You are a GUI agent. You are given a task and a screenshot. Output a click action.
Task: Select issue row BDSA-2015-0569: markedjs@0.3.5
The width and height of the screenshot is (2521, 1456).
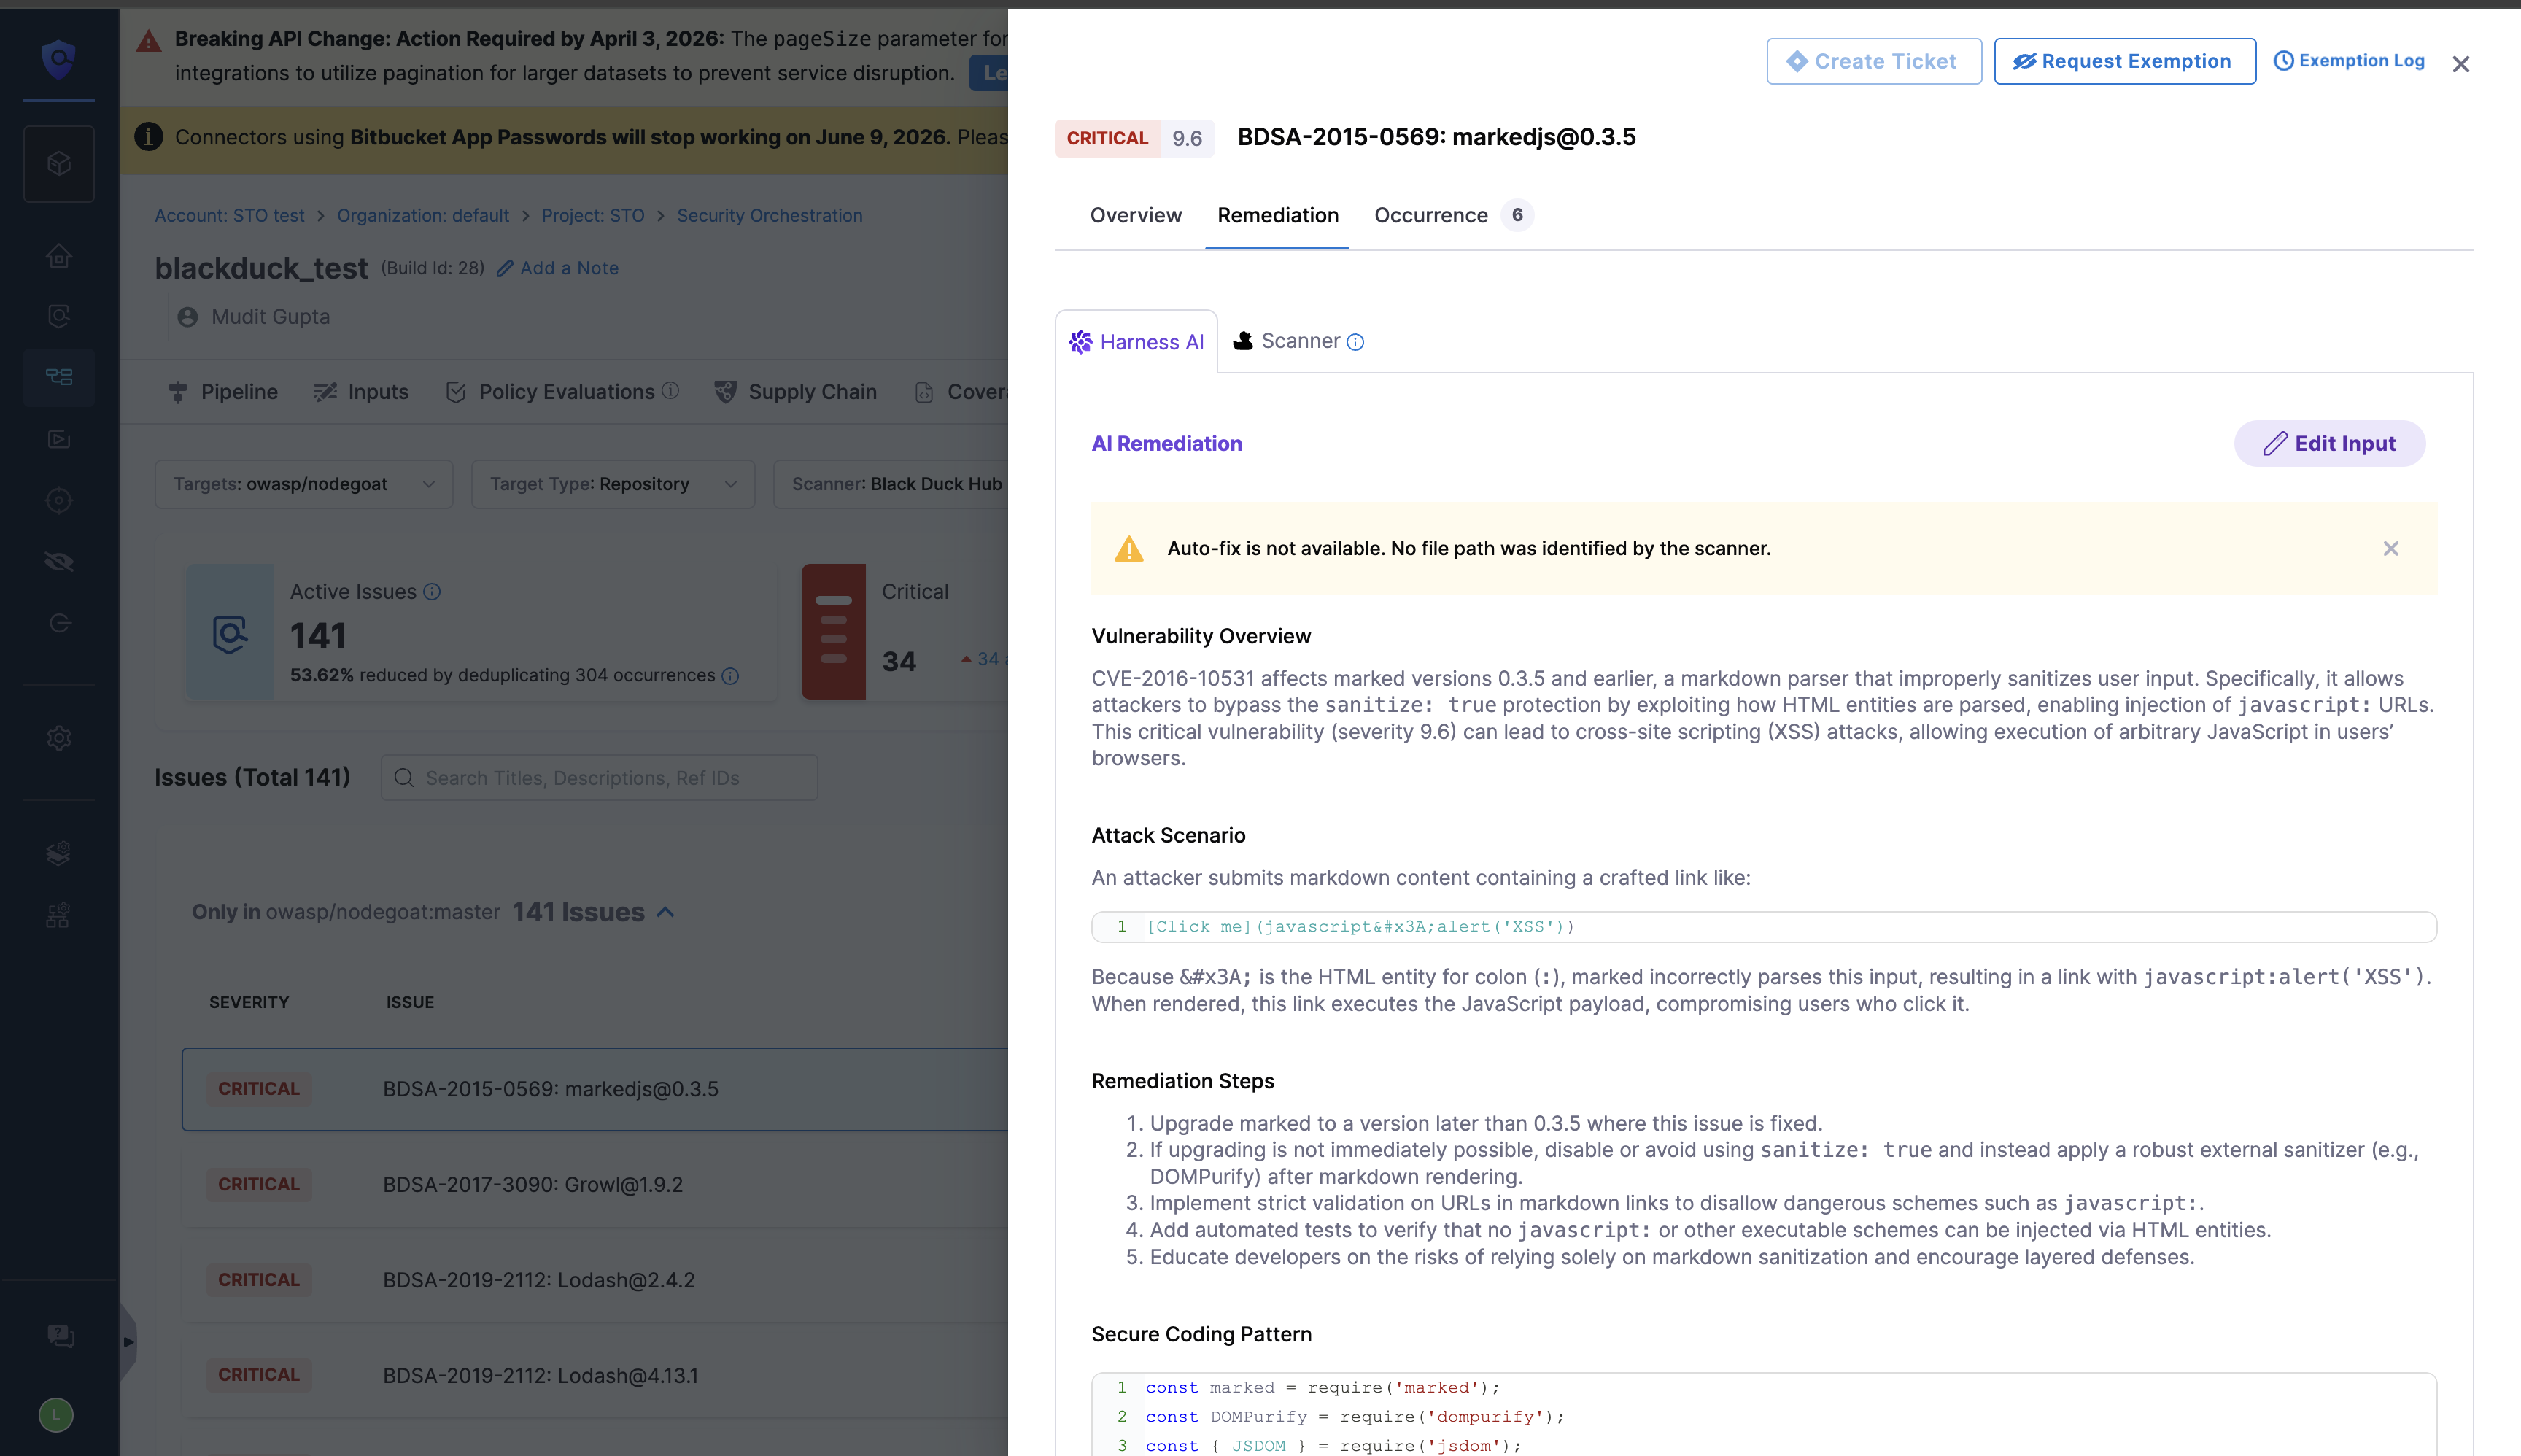pyautogui.click(x=595, y=1089)
